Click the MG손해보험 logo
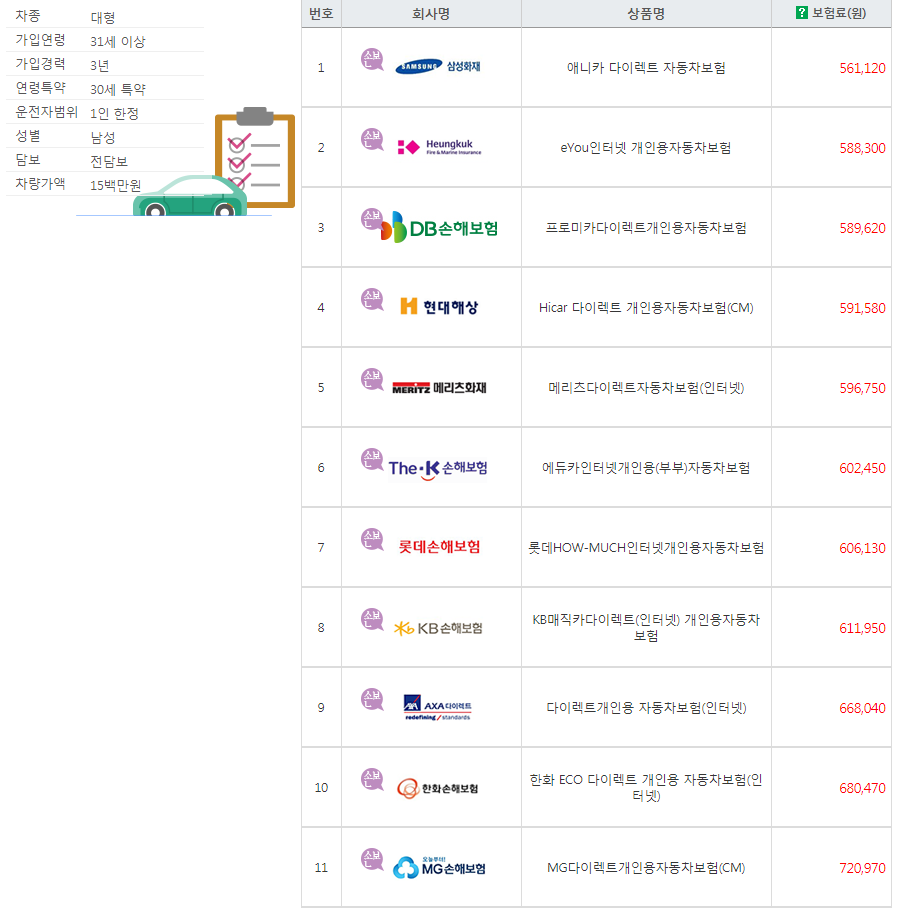 tap(439, 868)
